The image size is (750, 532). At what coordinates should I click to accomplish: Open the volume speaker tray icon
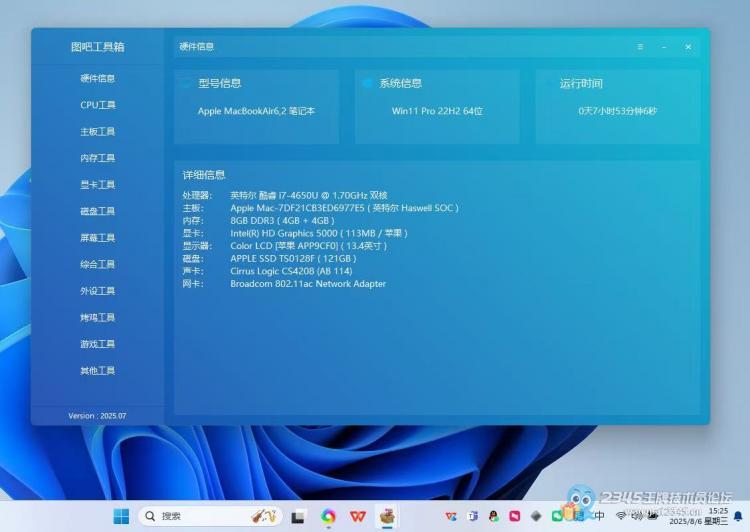pyautogui.click(x=637, y=516)
